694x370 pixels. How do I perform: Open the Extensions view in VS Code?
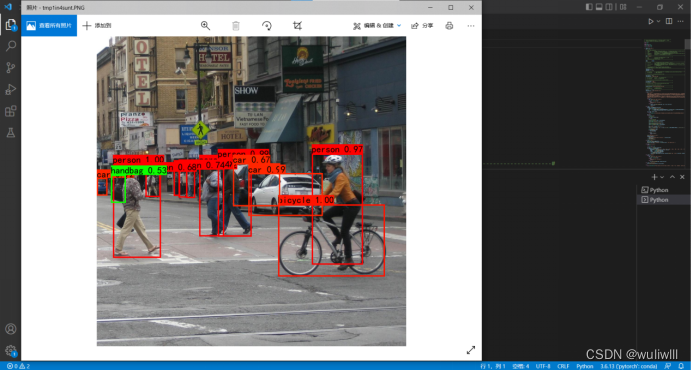(x=11, y=111)
